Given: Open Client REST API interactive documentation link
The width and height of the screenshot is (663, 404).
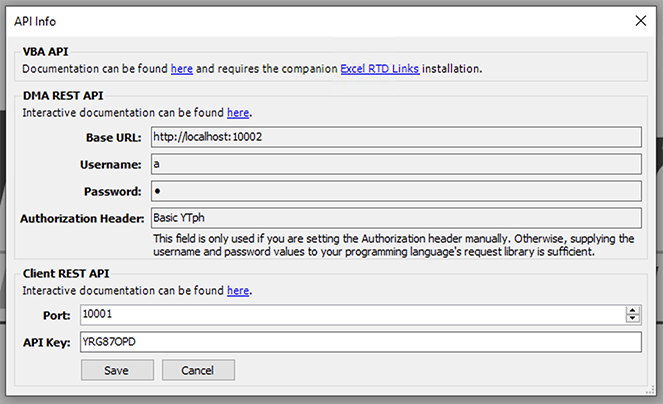Looking at the screenshot, I should click(x=238, y=291).
